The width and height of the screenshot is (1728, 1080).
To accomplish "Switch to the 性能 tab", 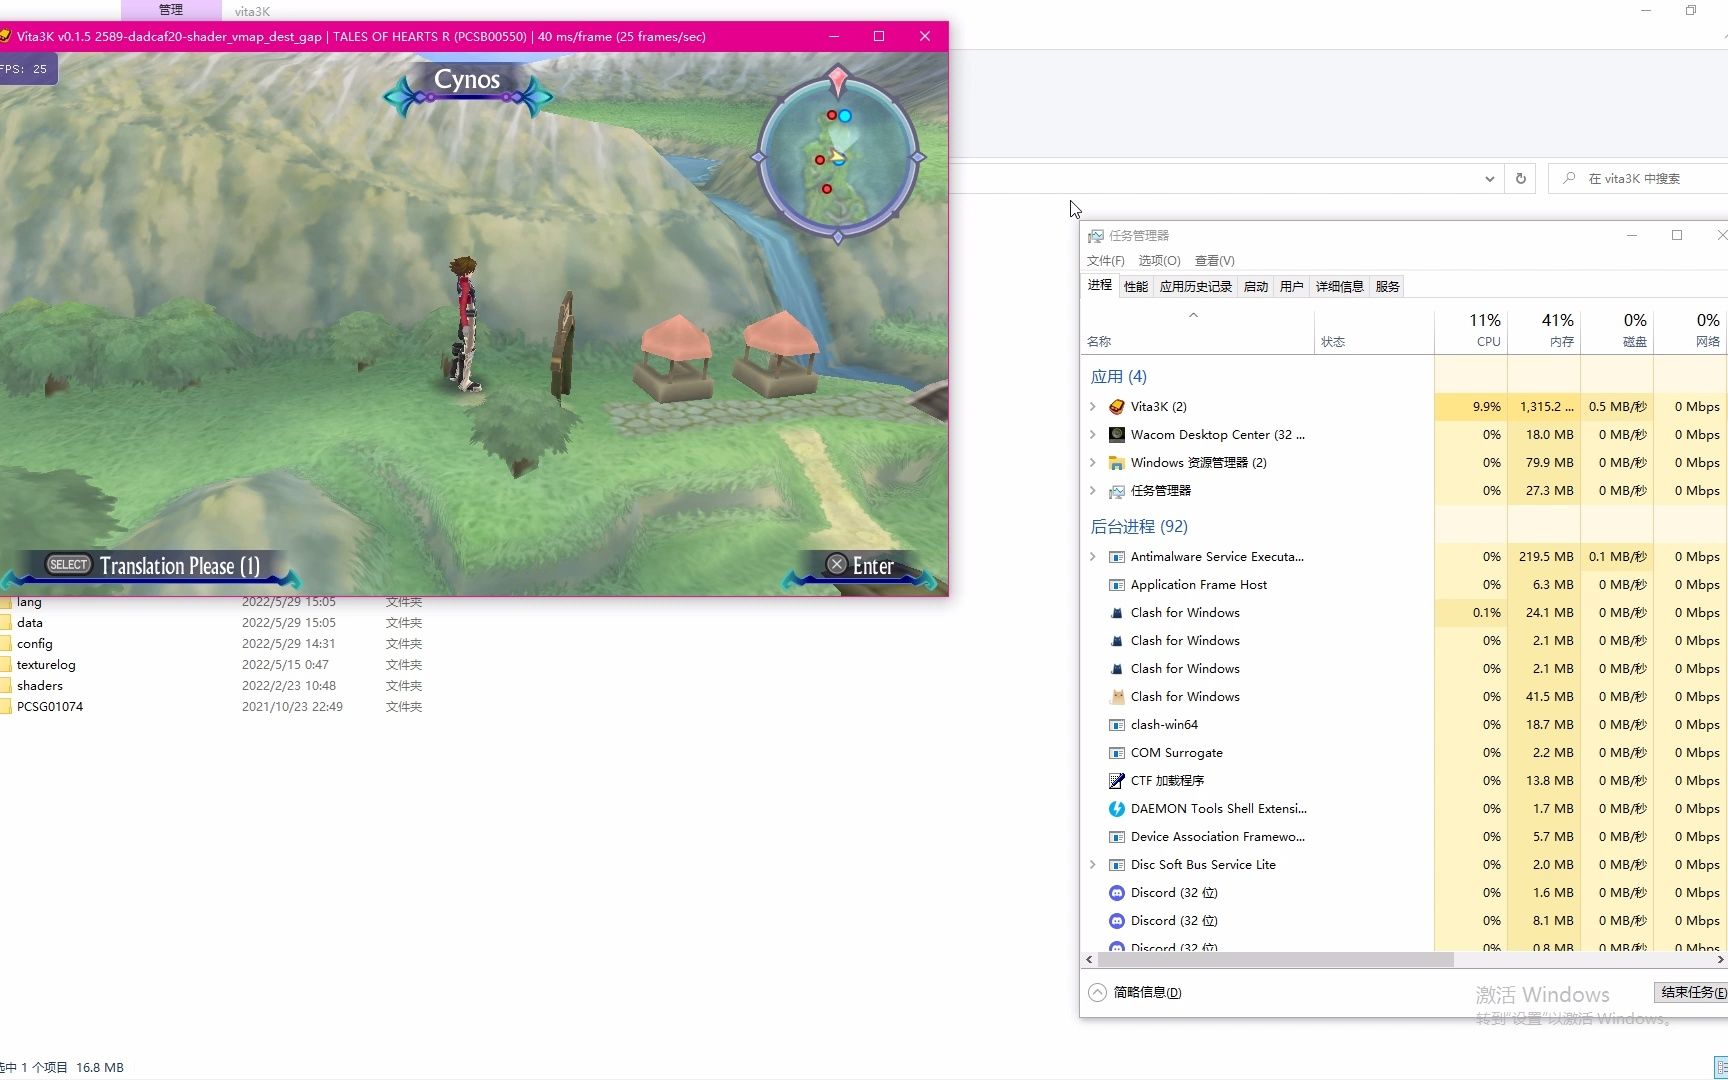I will 1136,287.
